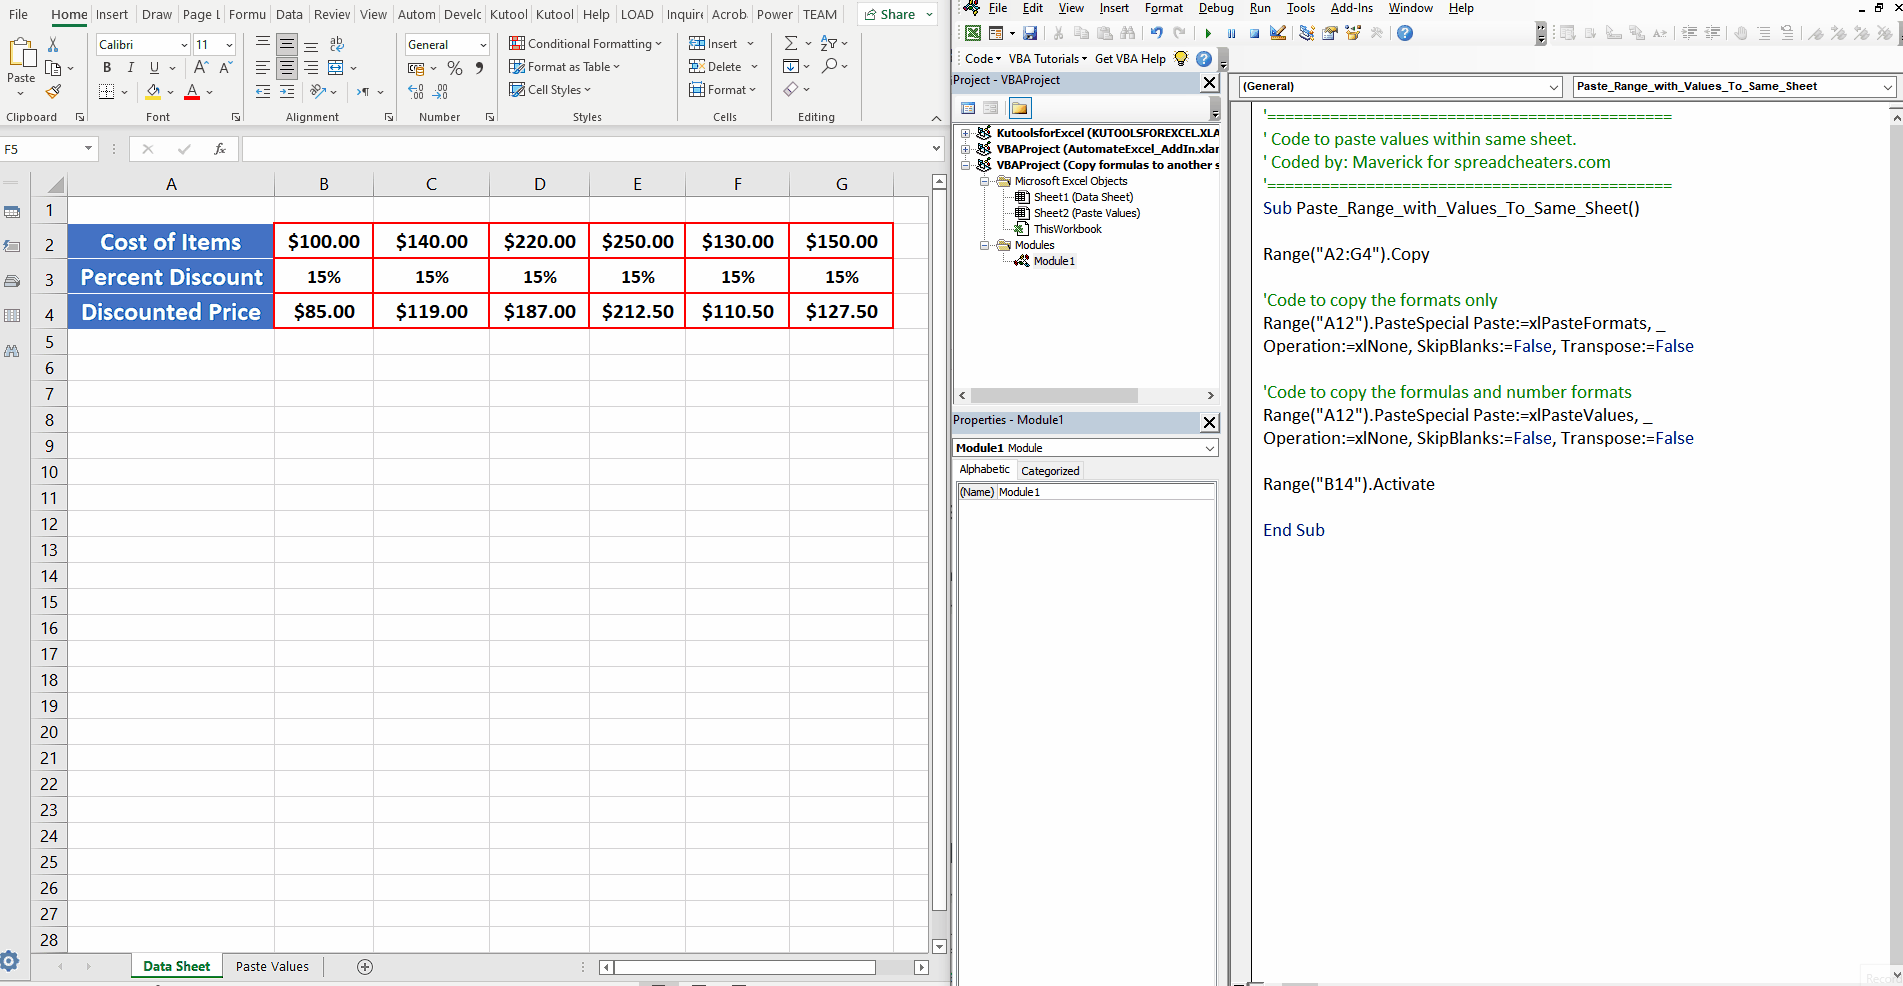1903x986 pixels.
Task: Switch to the Paste Values sheet tab
Action: tap(272, 966)
